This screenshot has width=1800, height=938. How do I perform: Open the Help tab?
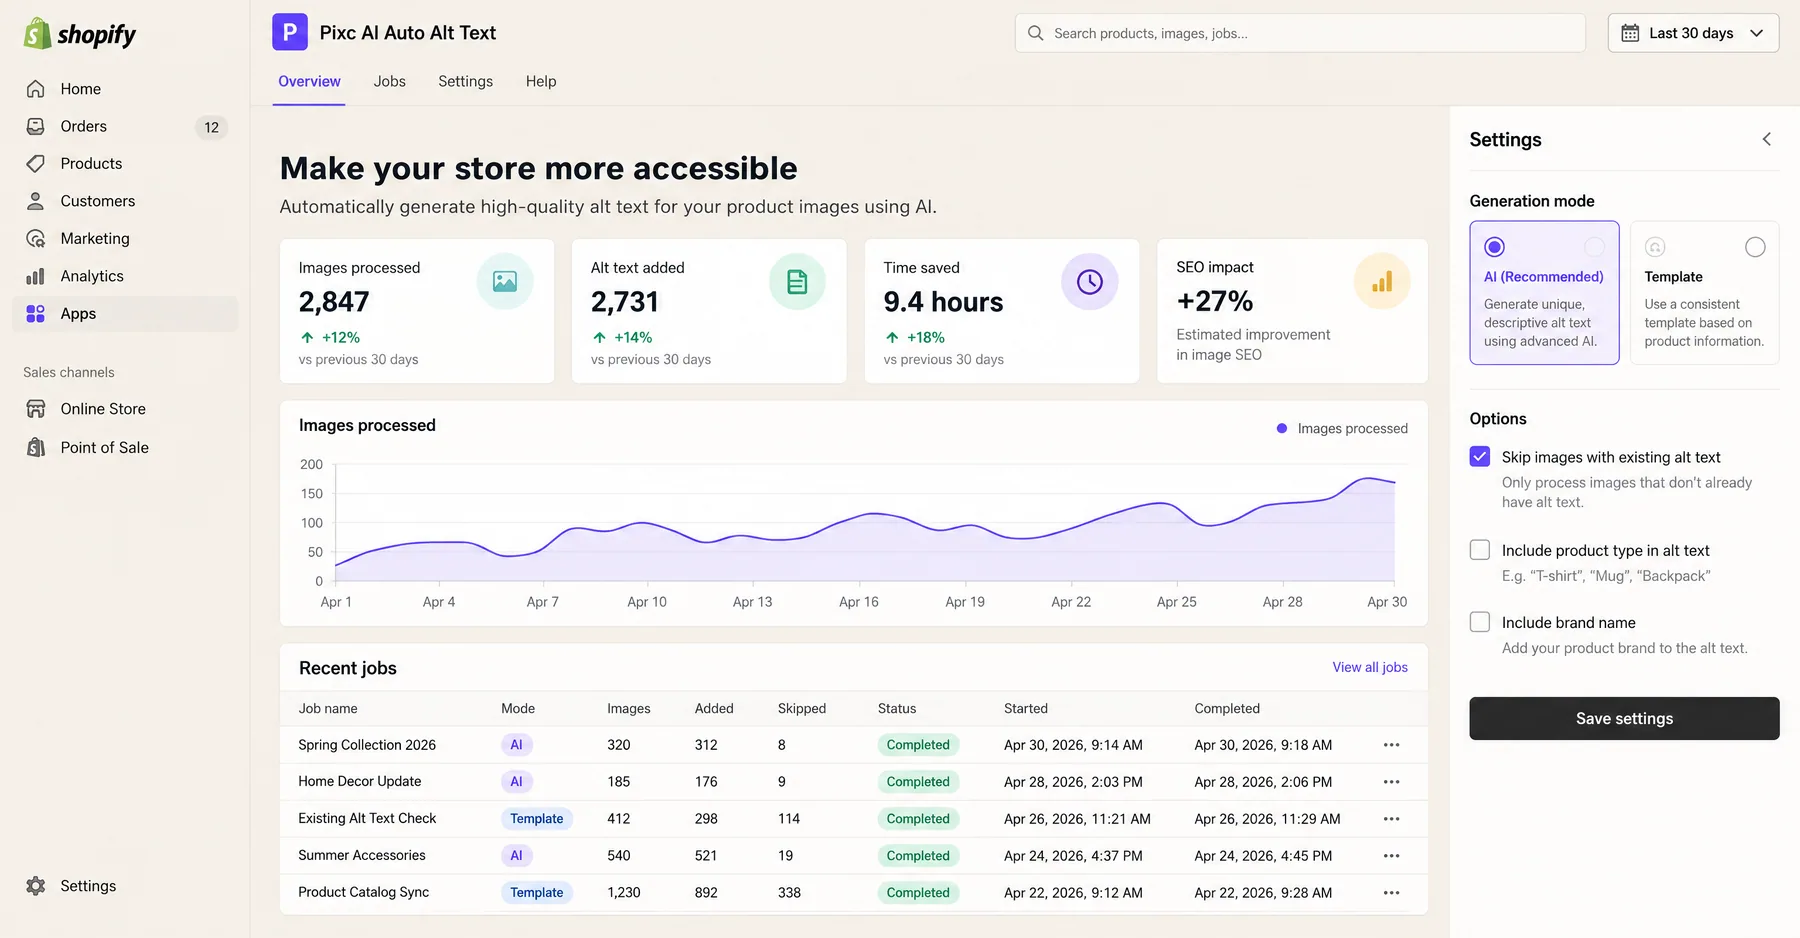pyautogui.click(x=541, y=81)
